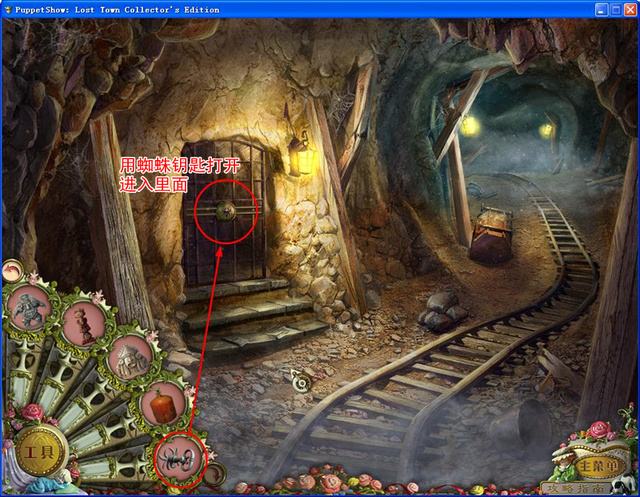Click the metal bucket lying on the ground
This screenshot has height=497, width=640.
(524, 426)
